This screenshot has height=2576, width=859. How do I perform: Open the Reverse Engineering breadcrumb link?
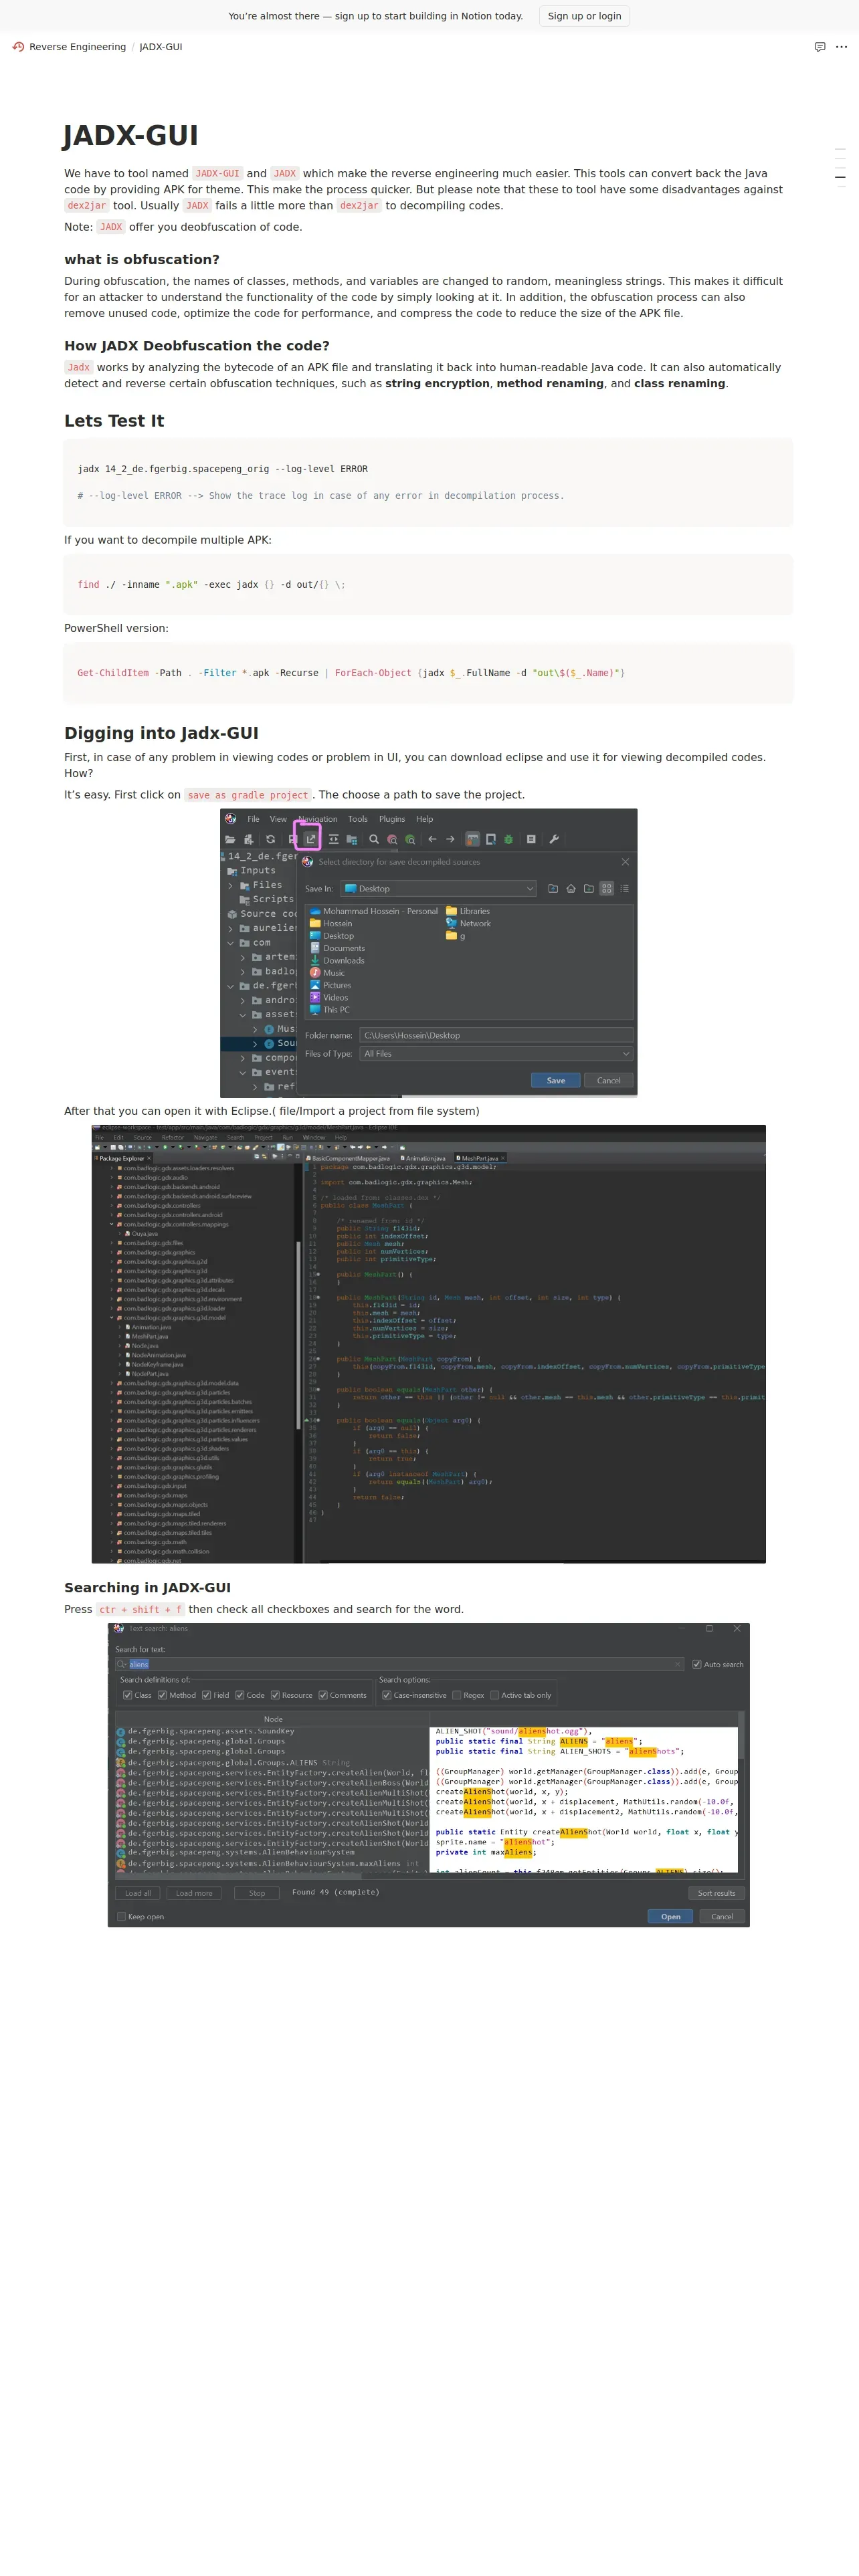(78, 47)
